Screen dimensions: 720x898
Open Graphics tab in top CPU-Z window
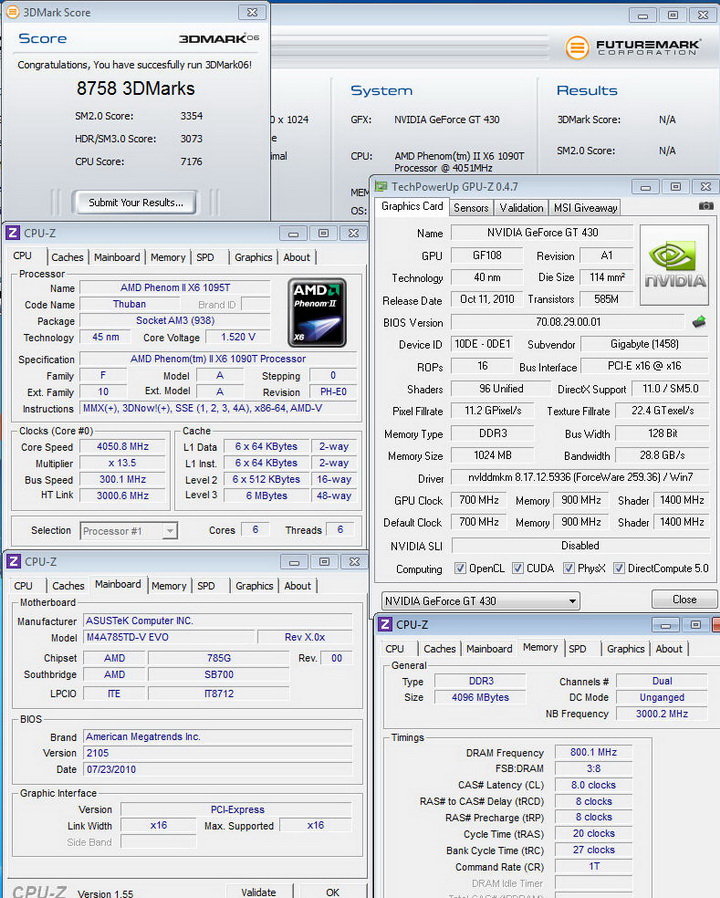pos(253,257)
